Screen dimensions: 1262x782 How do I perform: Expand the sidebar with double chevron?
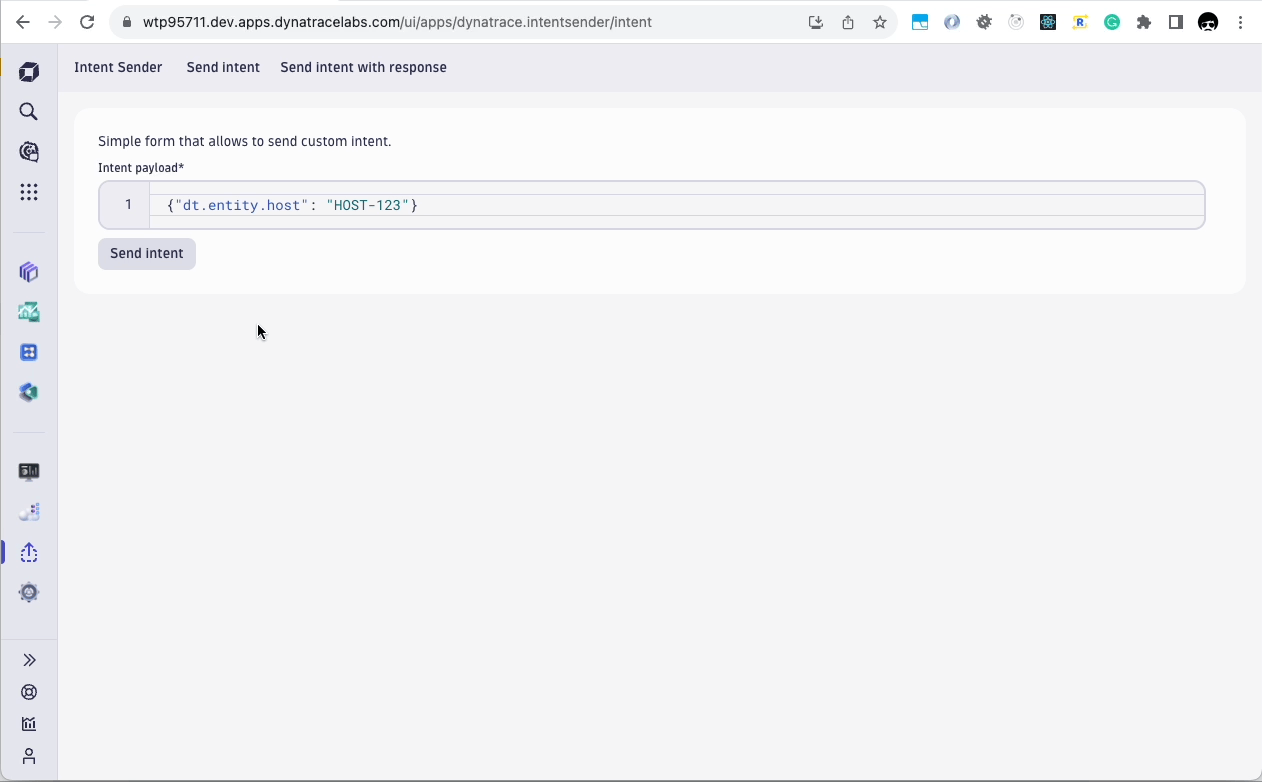[29, 660]
